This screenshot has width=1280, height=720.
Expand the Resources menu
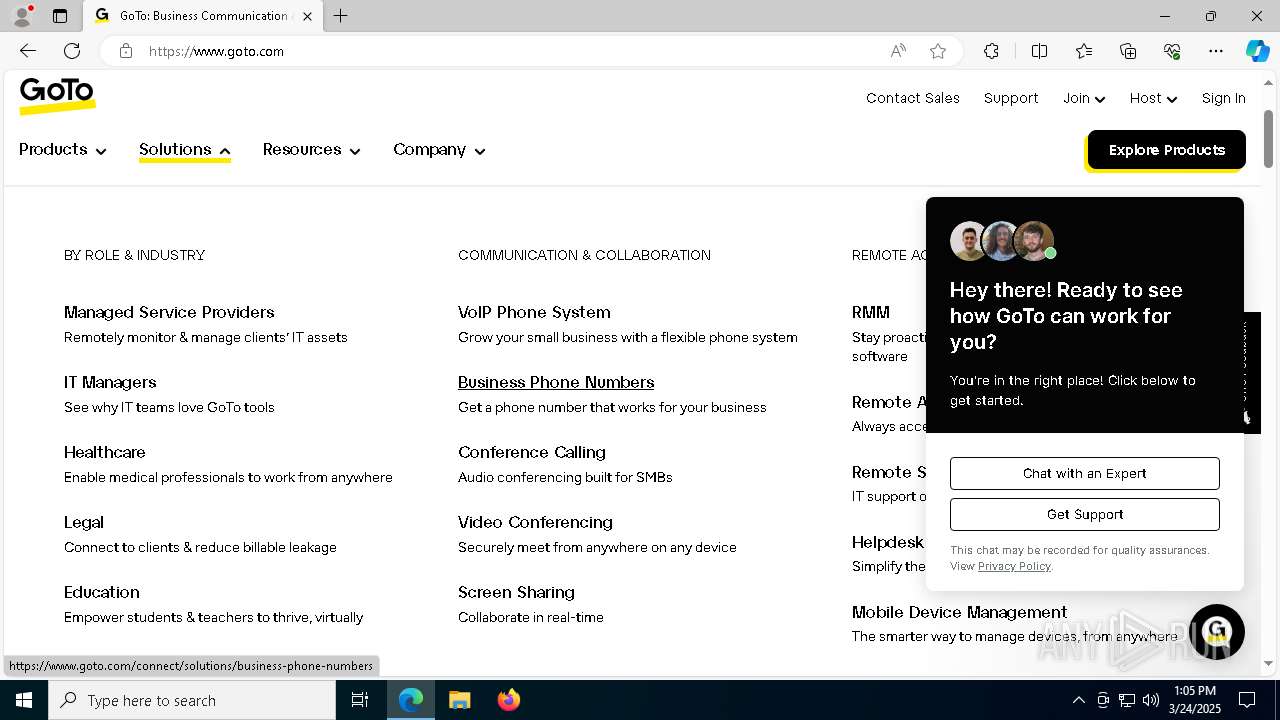(312, 150)
